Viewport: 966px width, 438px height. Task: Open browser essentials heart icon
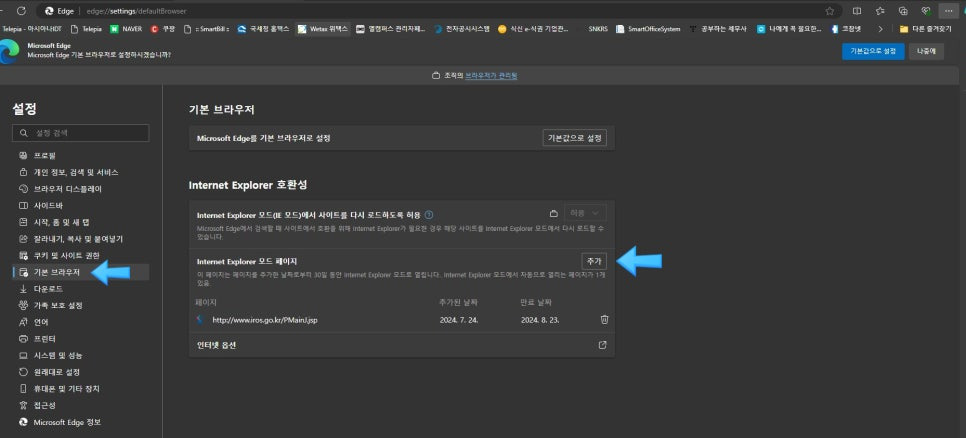pos(925,11)
